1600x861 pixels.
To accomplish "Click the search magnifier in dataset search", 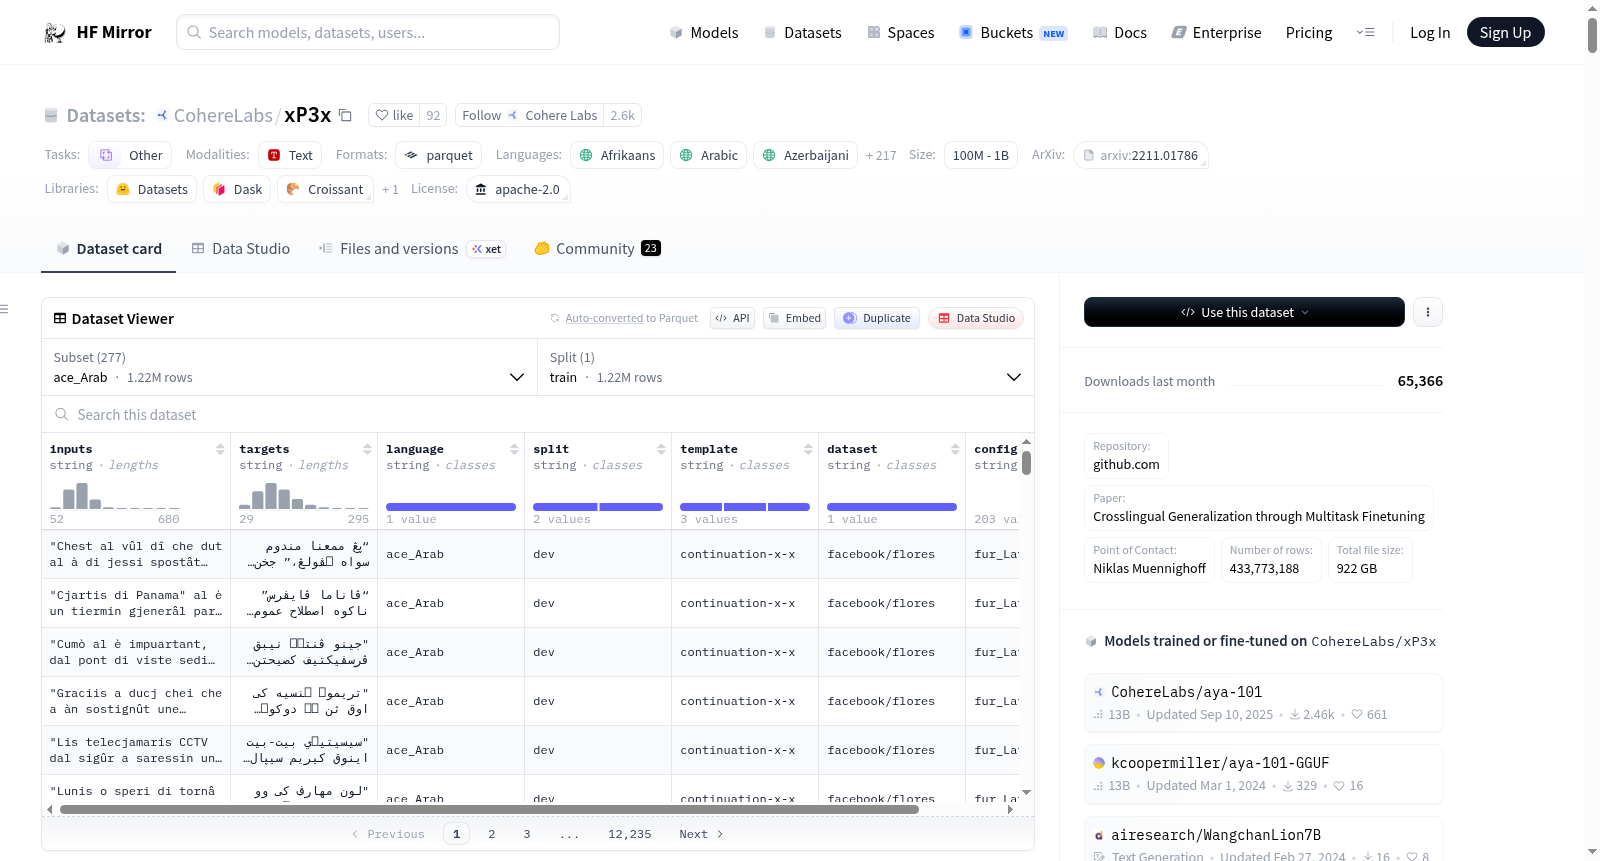I will (x=62, y=414).
